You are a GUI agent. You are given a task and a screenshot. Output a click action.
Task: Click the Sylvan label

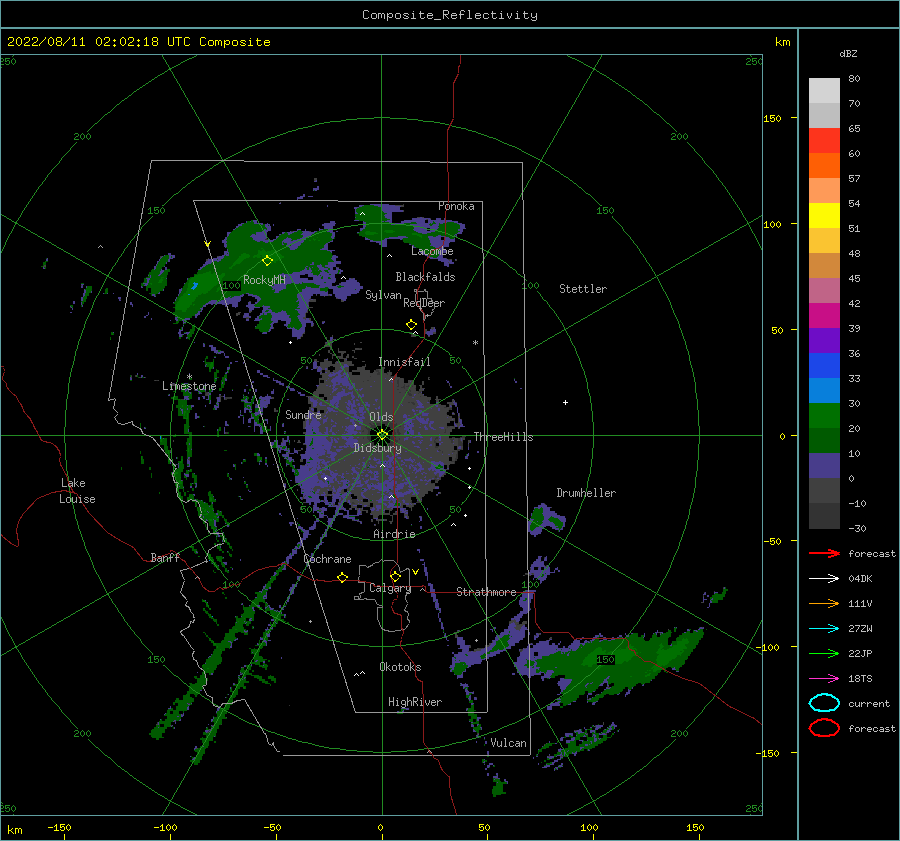pyautogui.click(x=383, y=295)
